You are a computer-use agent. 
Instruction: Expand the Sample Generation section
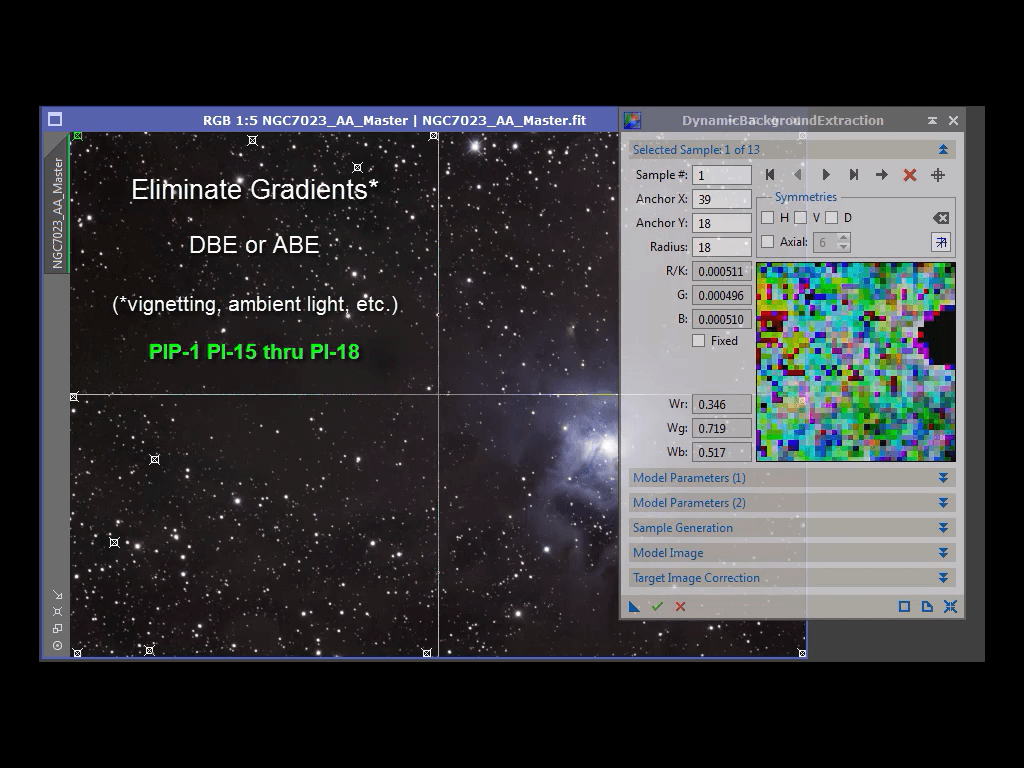[x=790, y=528]
